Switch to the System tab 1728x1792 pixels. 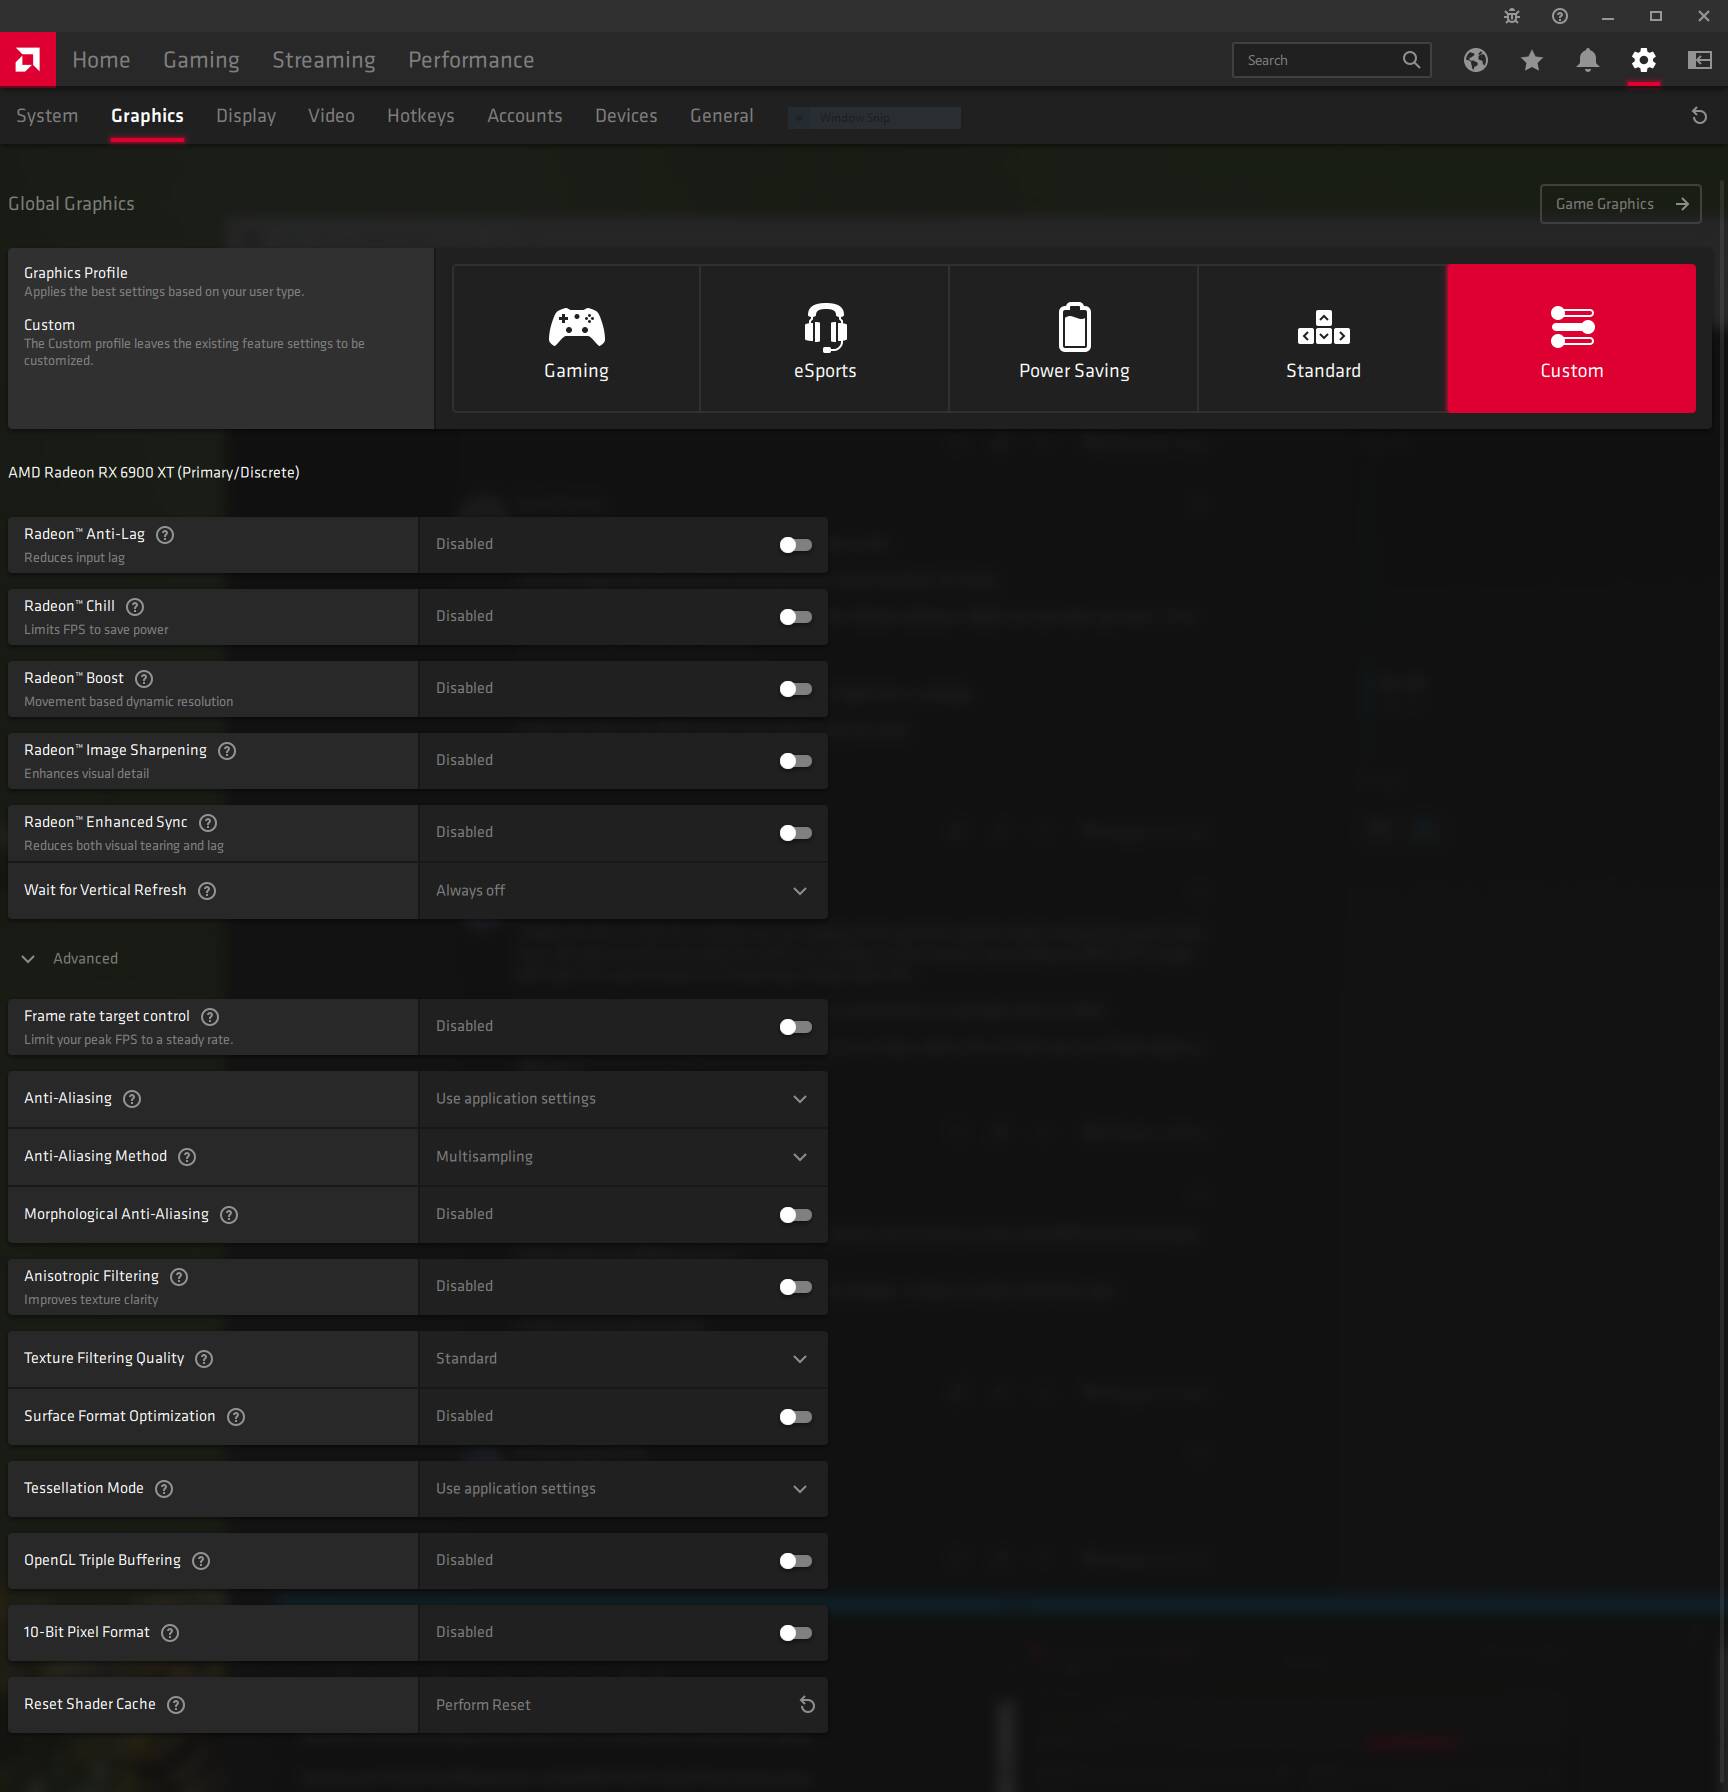(x=47, y=116)
